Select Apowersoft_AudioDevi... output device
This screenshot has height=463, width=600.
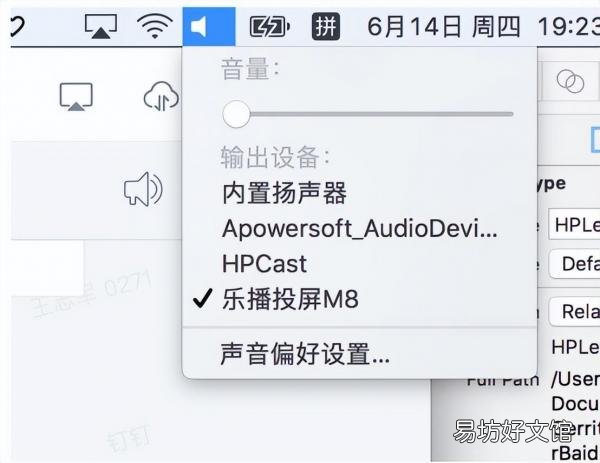[x=360, y=228]
